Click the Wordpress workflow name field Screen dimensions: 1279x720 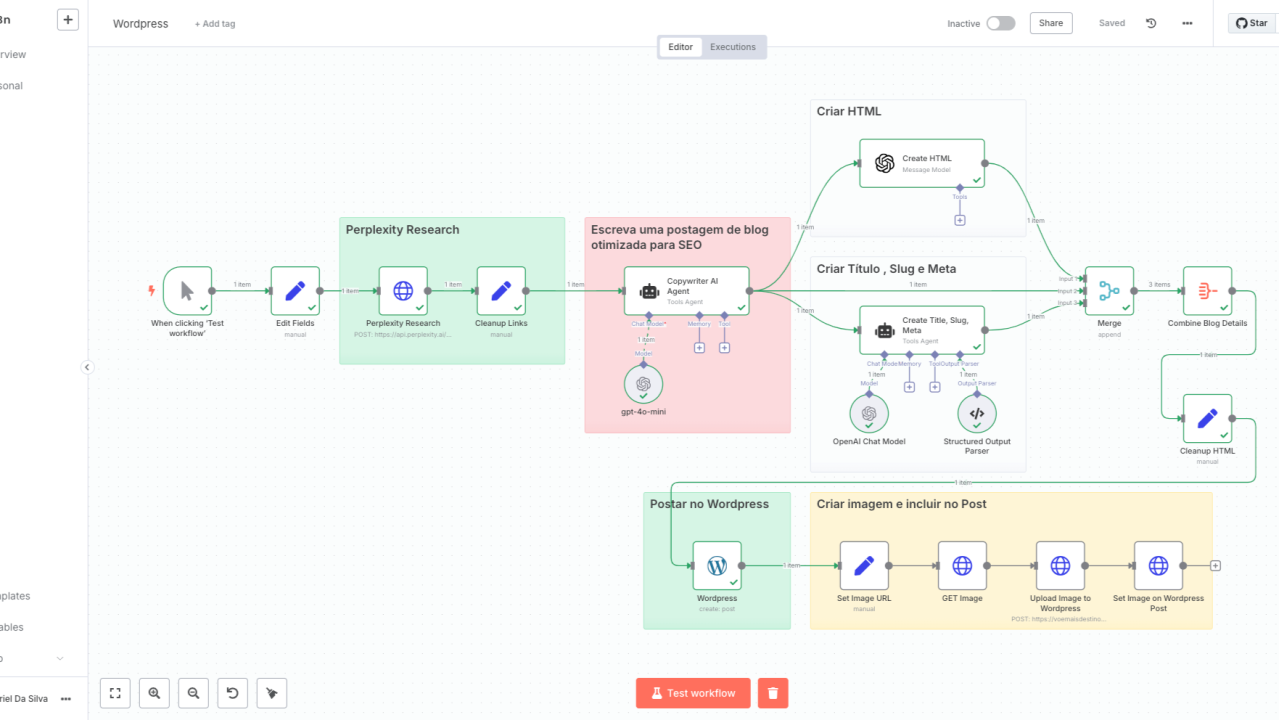[141, 24]
